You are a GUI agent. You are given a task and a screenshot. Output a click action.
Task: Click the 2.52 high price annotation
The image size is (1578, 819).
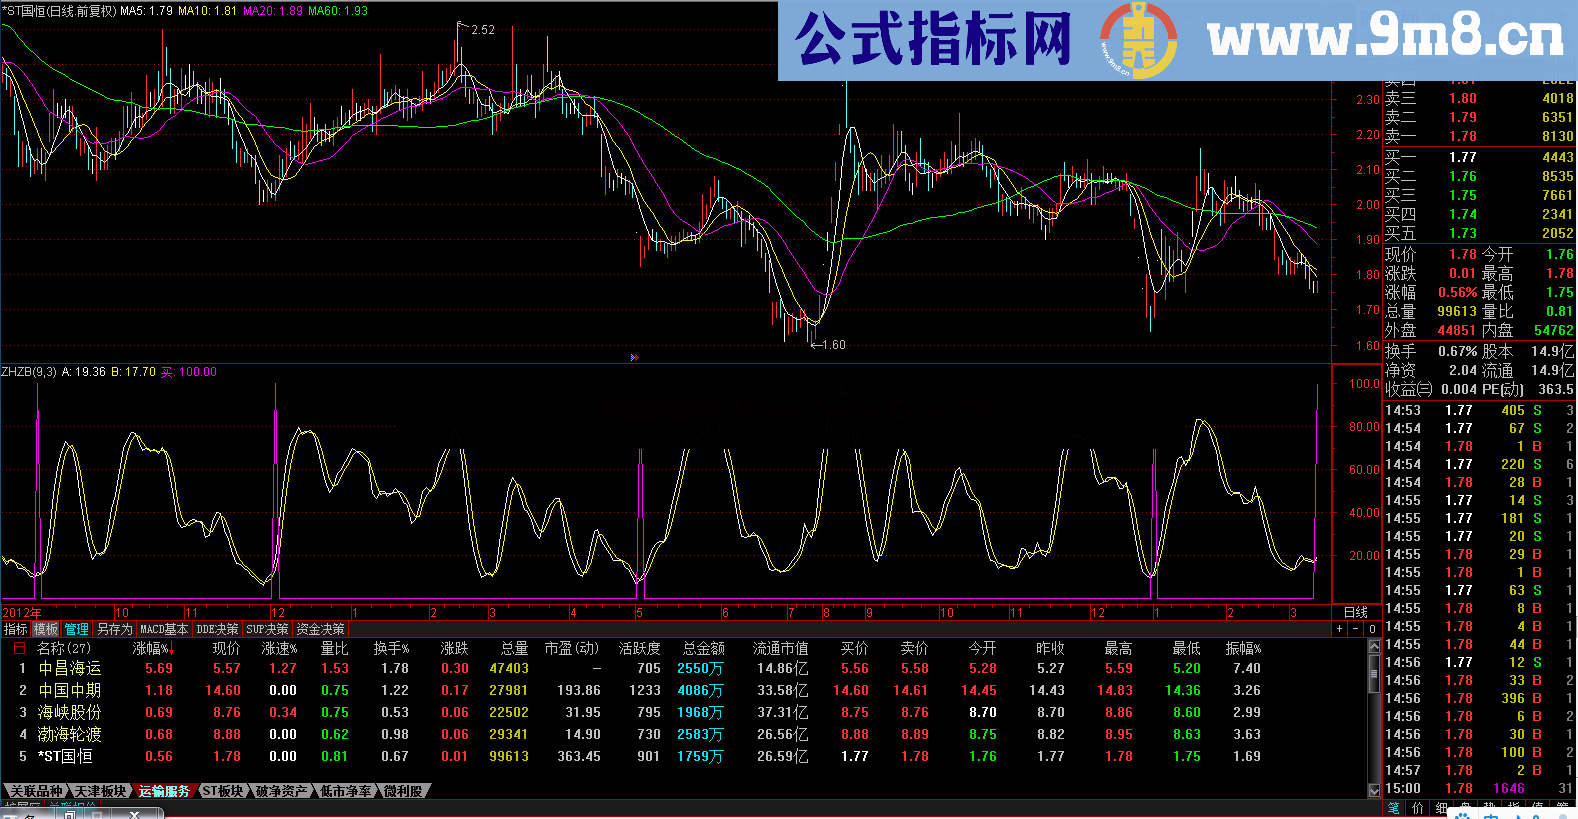pyautogui.click(x=483, y=30)
